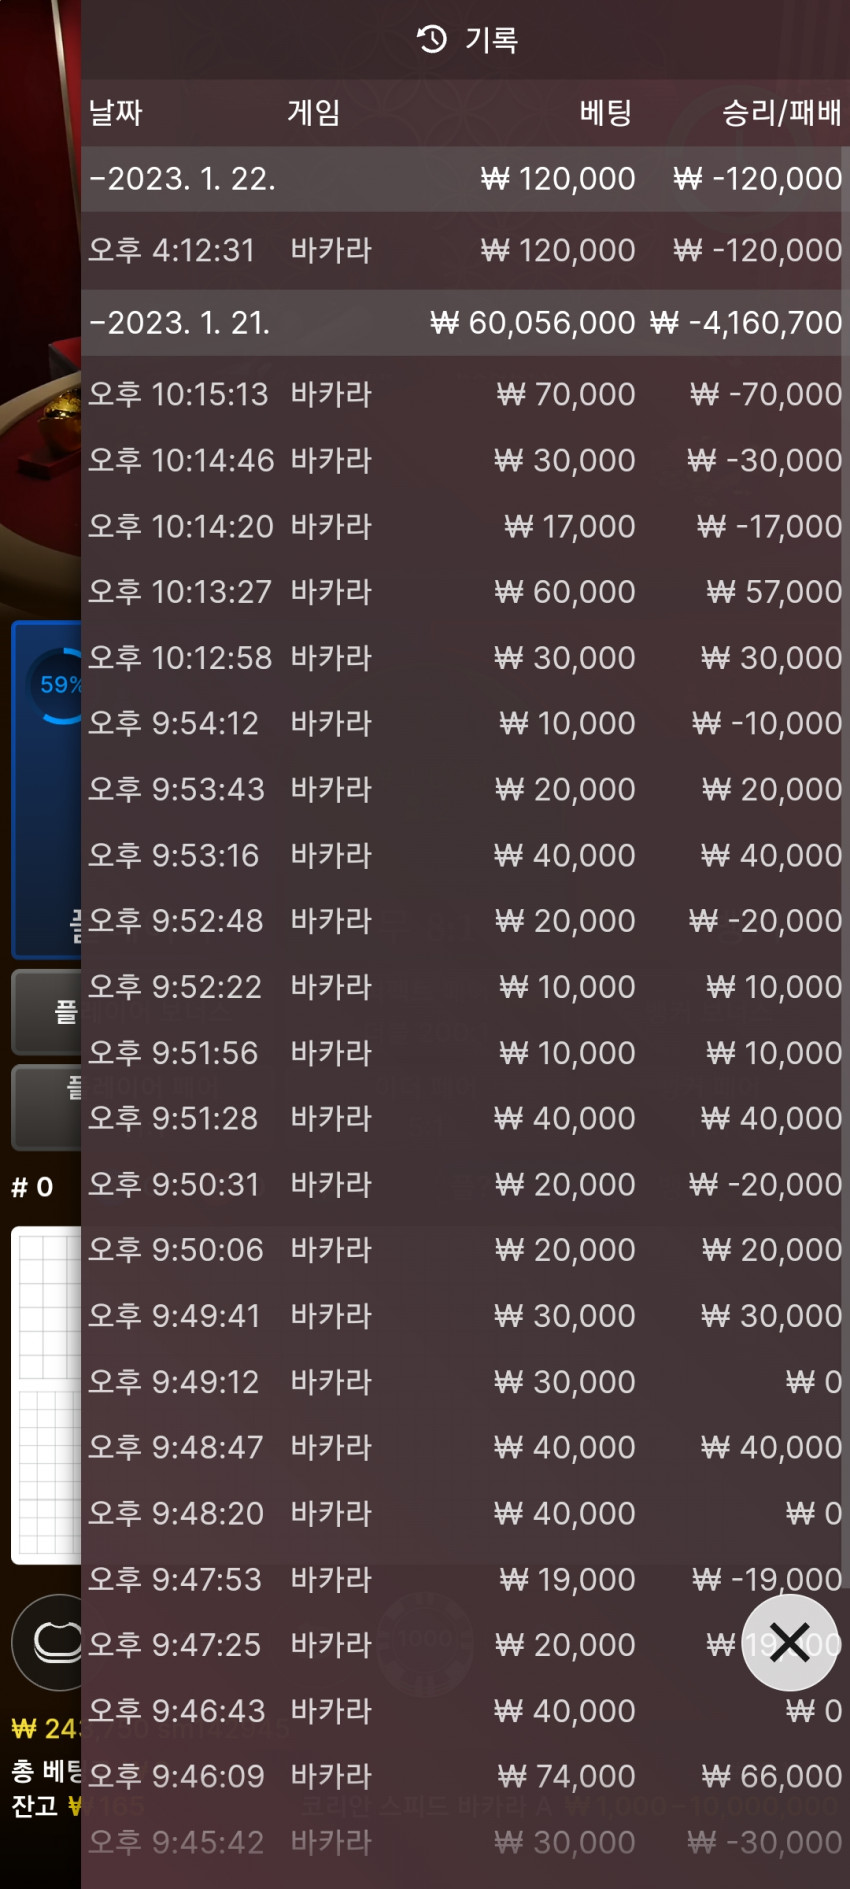This screenshot has width=850, height=1889.
Task: Click the 베팅 column header
Action: 606,112
